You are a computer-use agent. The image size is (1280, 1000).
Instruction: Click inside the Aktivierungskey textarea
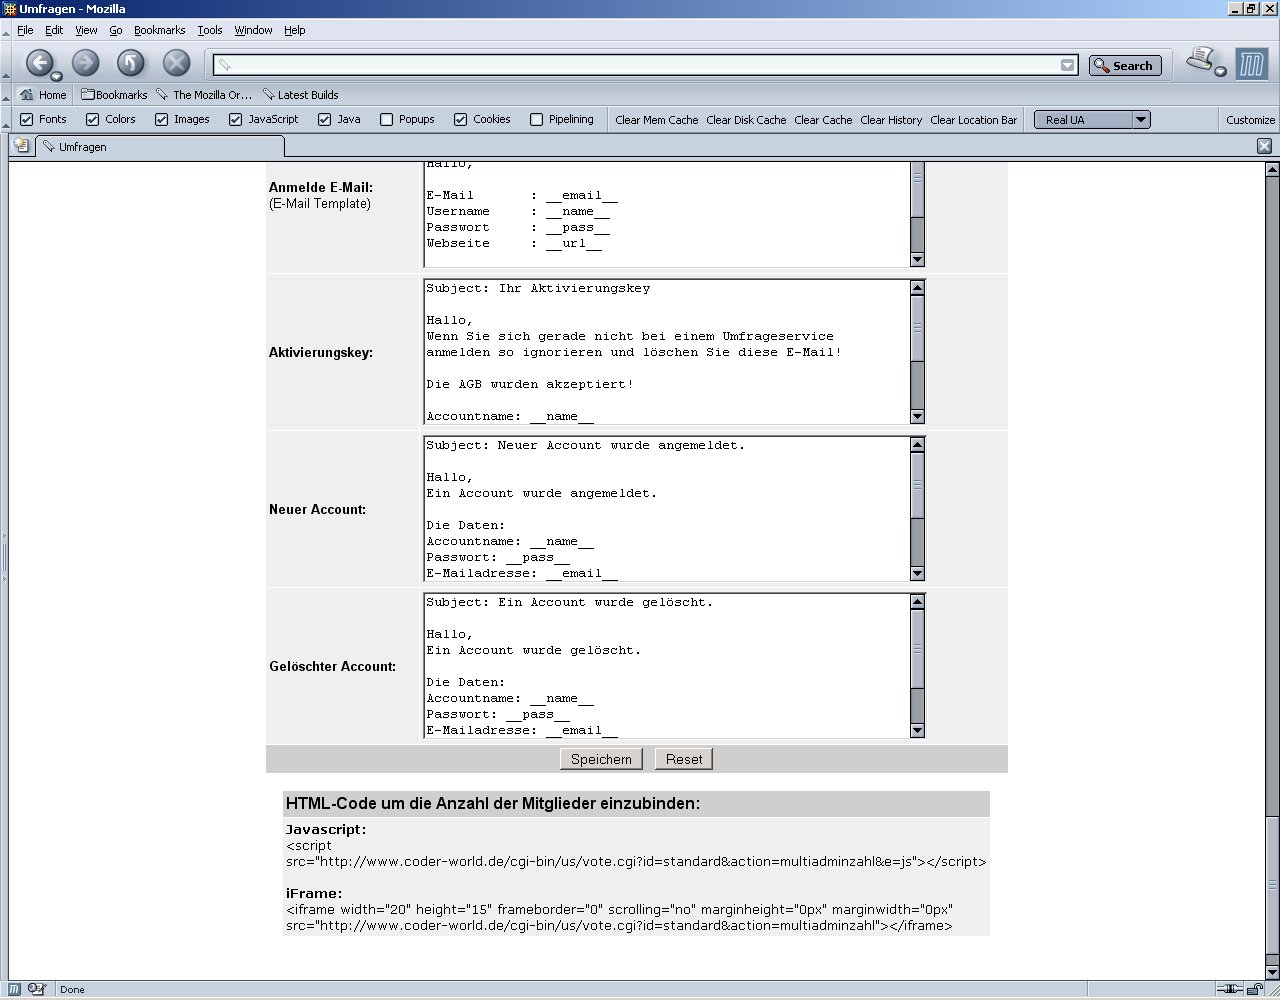667,352
